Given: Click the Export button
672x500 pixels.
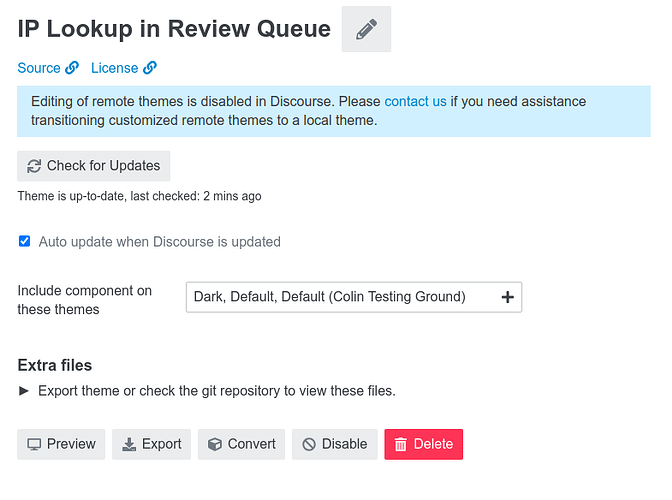Looking at the screenshot, I should (151, 444).
